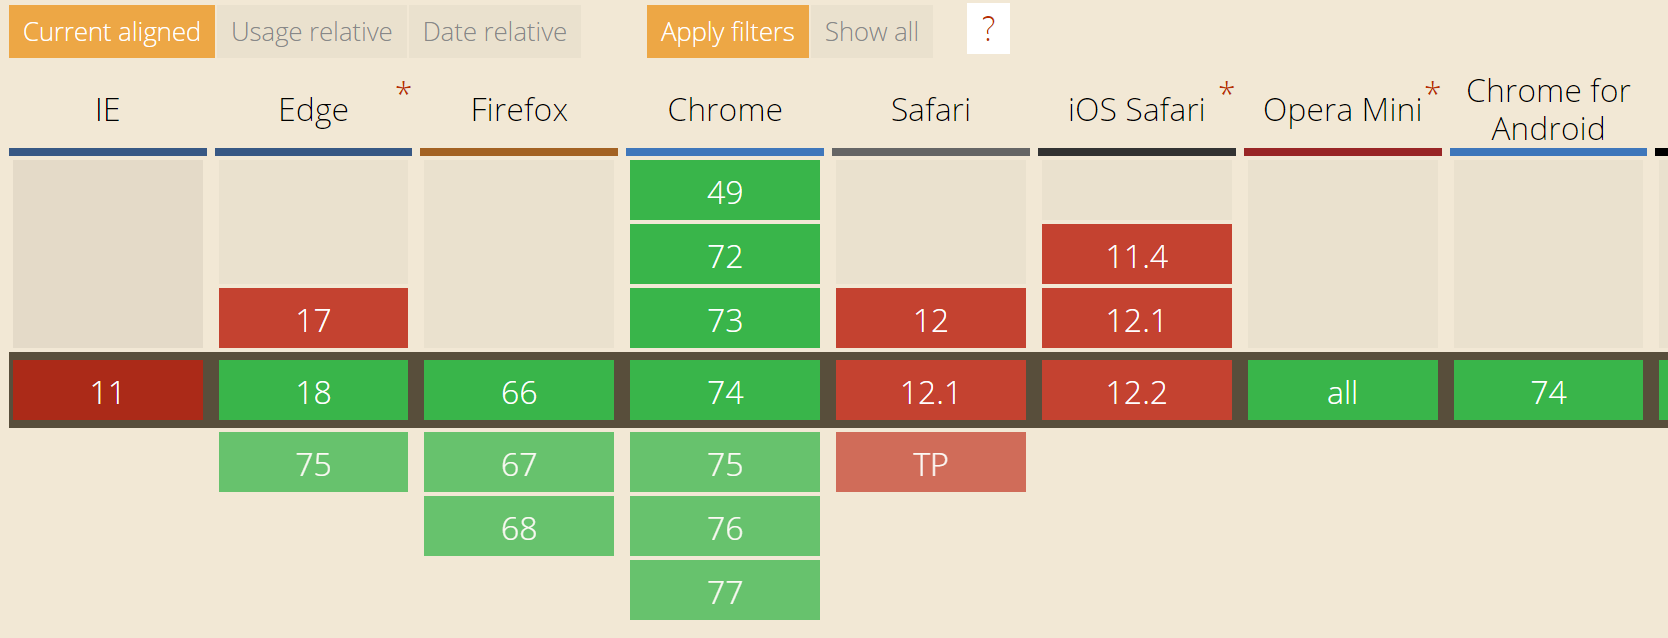
Task: Select the Firefox 68 cell
Action: [x=519, y=526]
